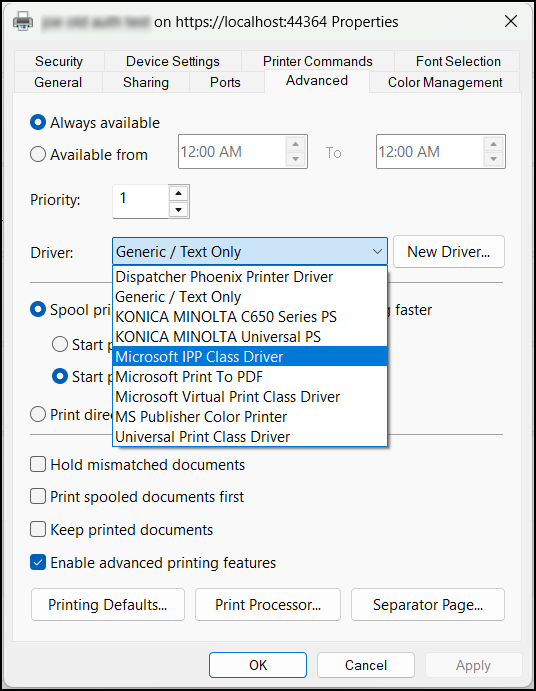Open Print Processor...

268,605
